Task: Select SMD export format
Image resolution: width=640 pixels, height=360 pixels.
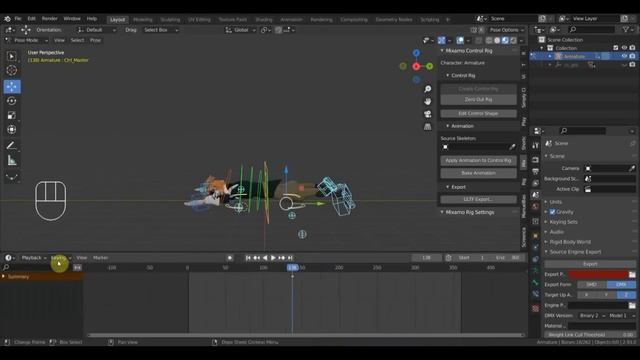Action: (x=591, y=284)
